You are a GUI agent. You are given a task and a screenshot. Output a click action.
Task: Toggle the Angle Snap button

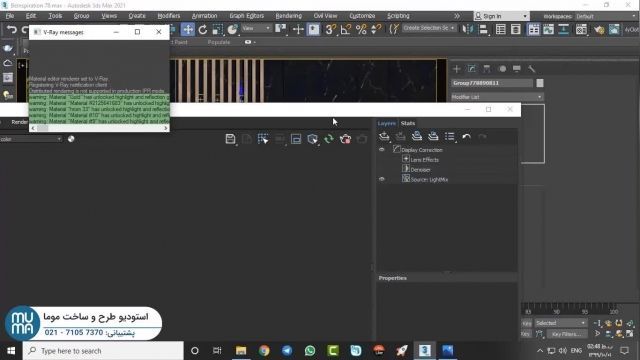click(x=345, y=29)
